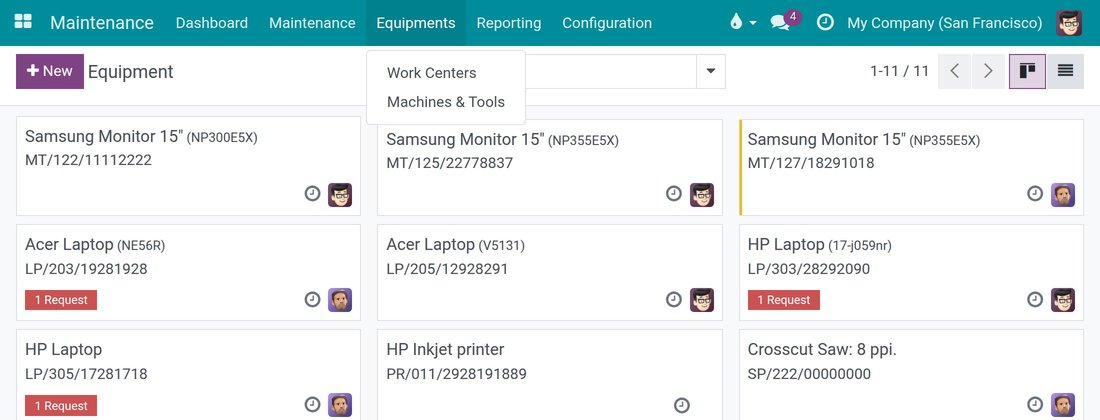Click the serial MT/127/18291018
This screenshot has height=420, width=1100.
pos(811,163)
